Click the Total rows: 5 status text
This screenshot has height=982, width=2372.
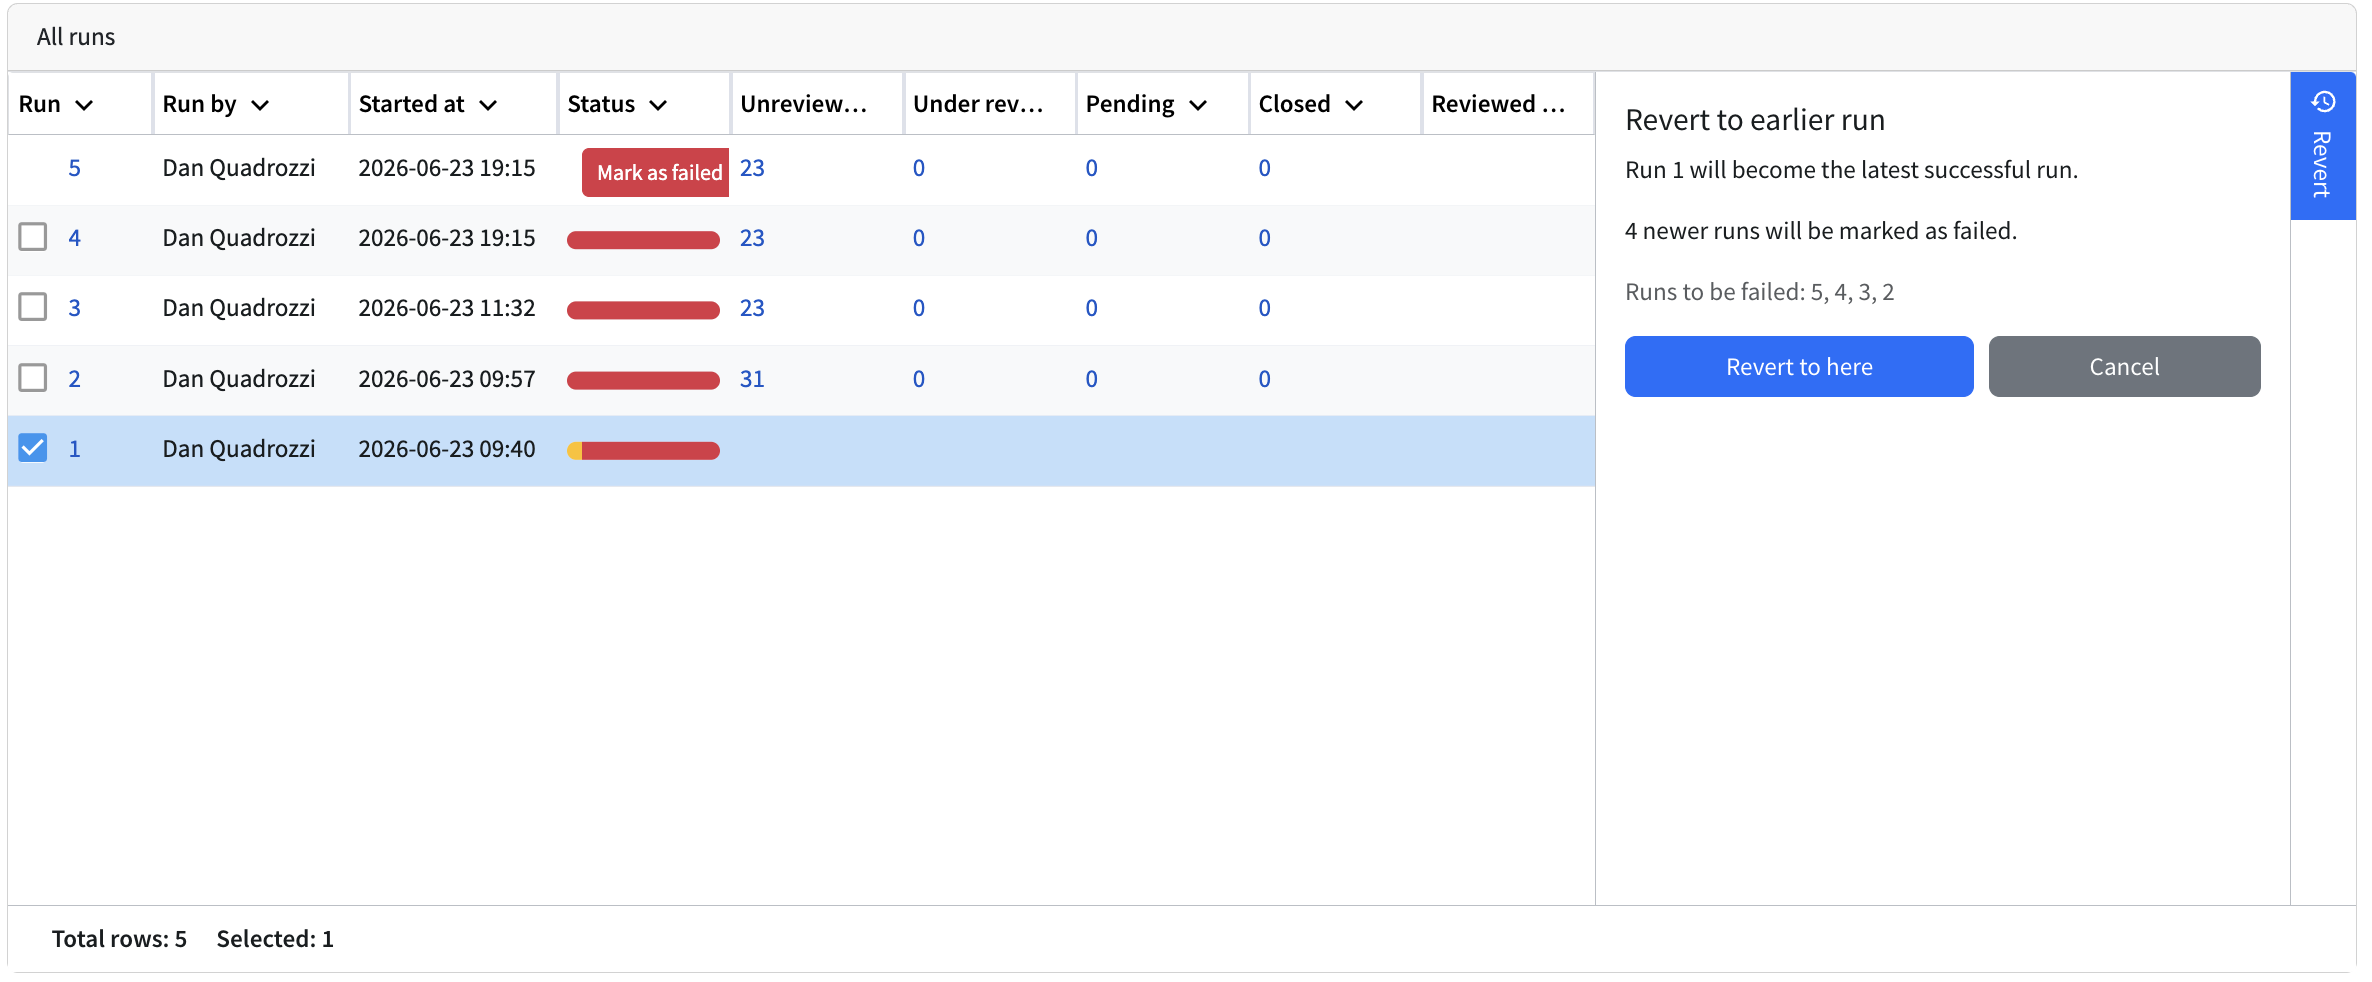(x=119, y=939)
